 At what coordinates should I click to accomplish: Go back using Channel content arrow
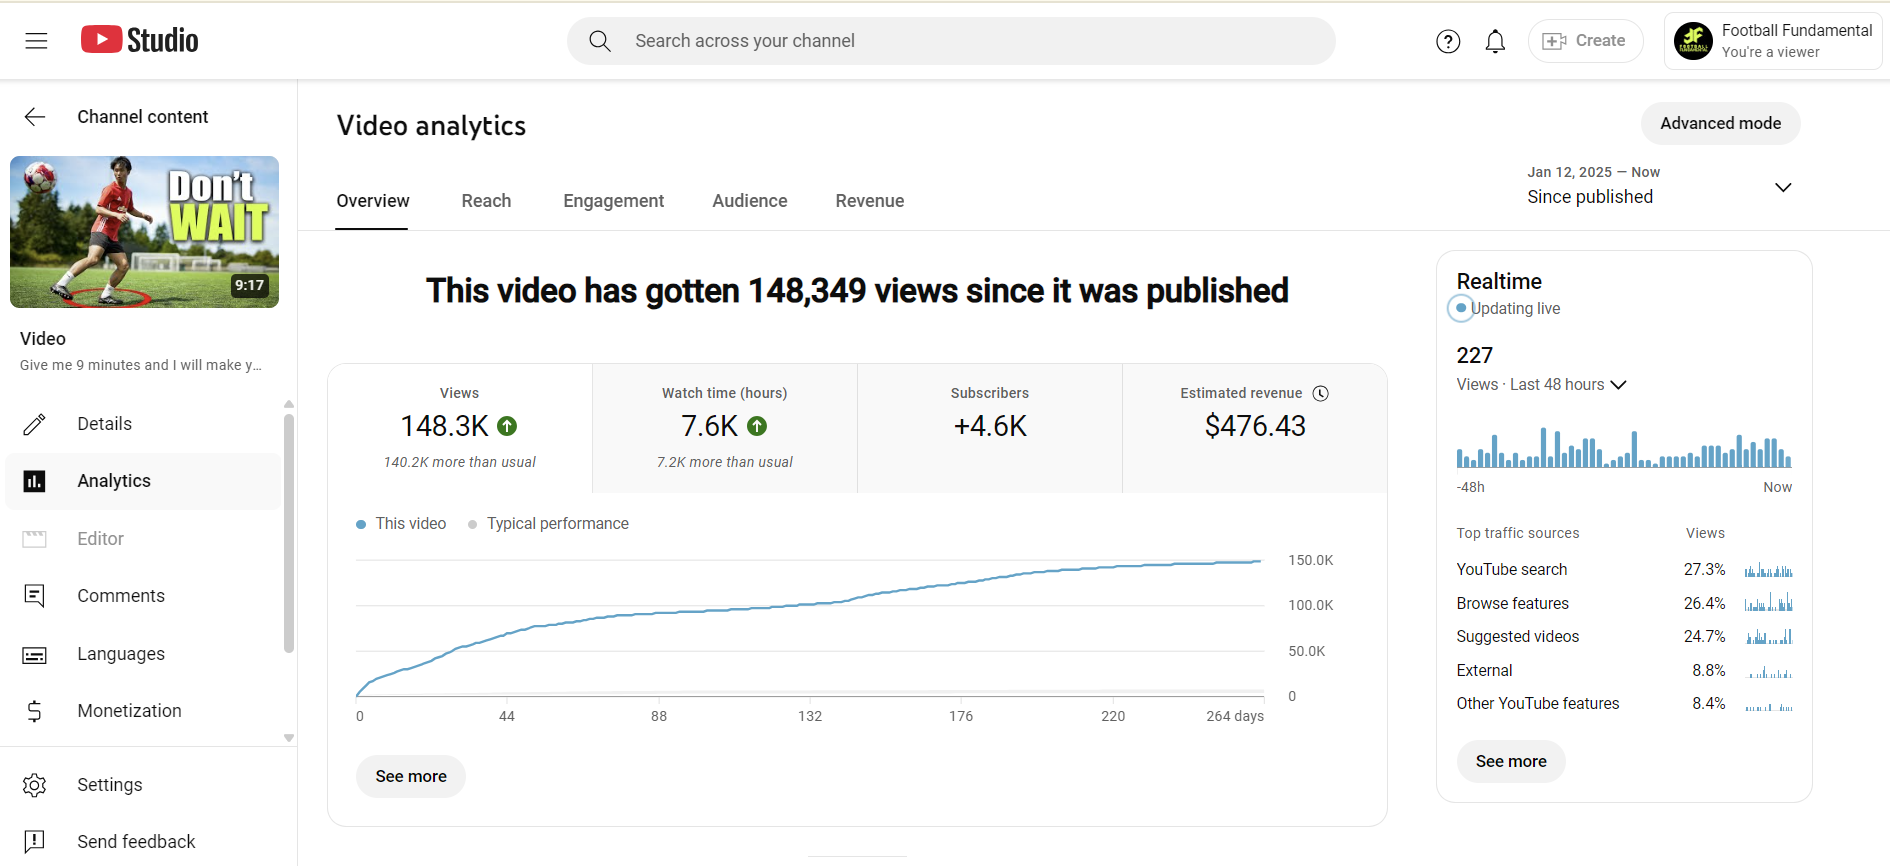click(35, 117)
